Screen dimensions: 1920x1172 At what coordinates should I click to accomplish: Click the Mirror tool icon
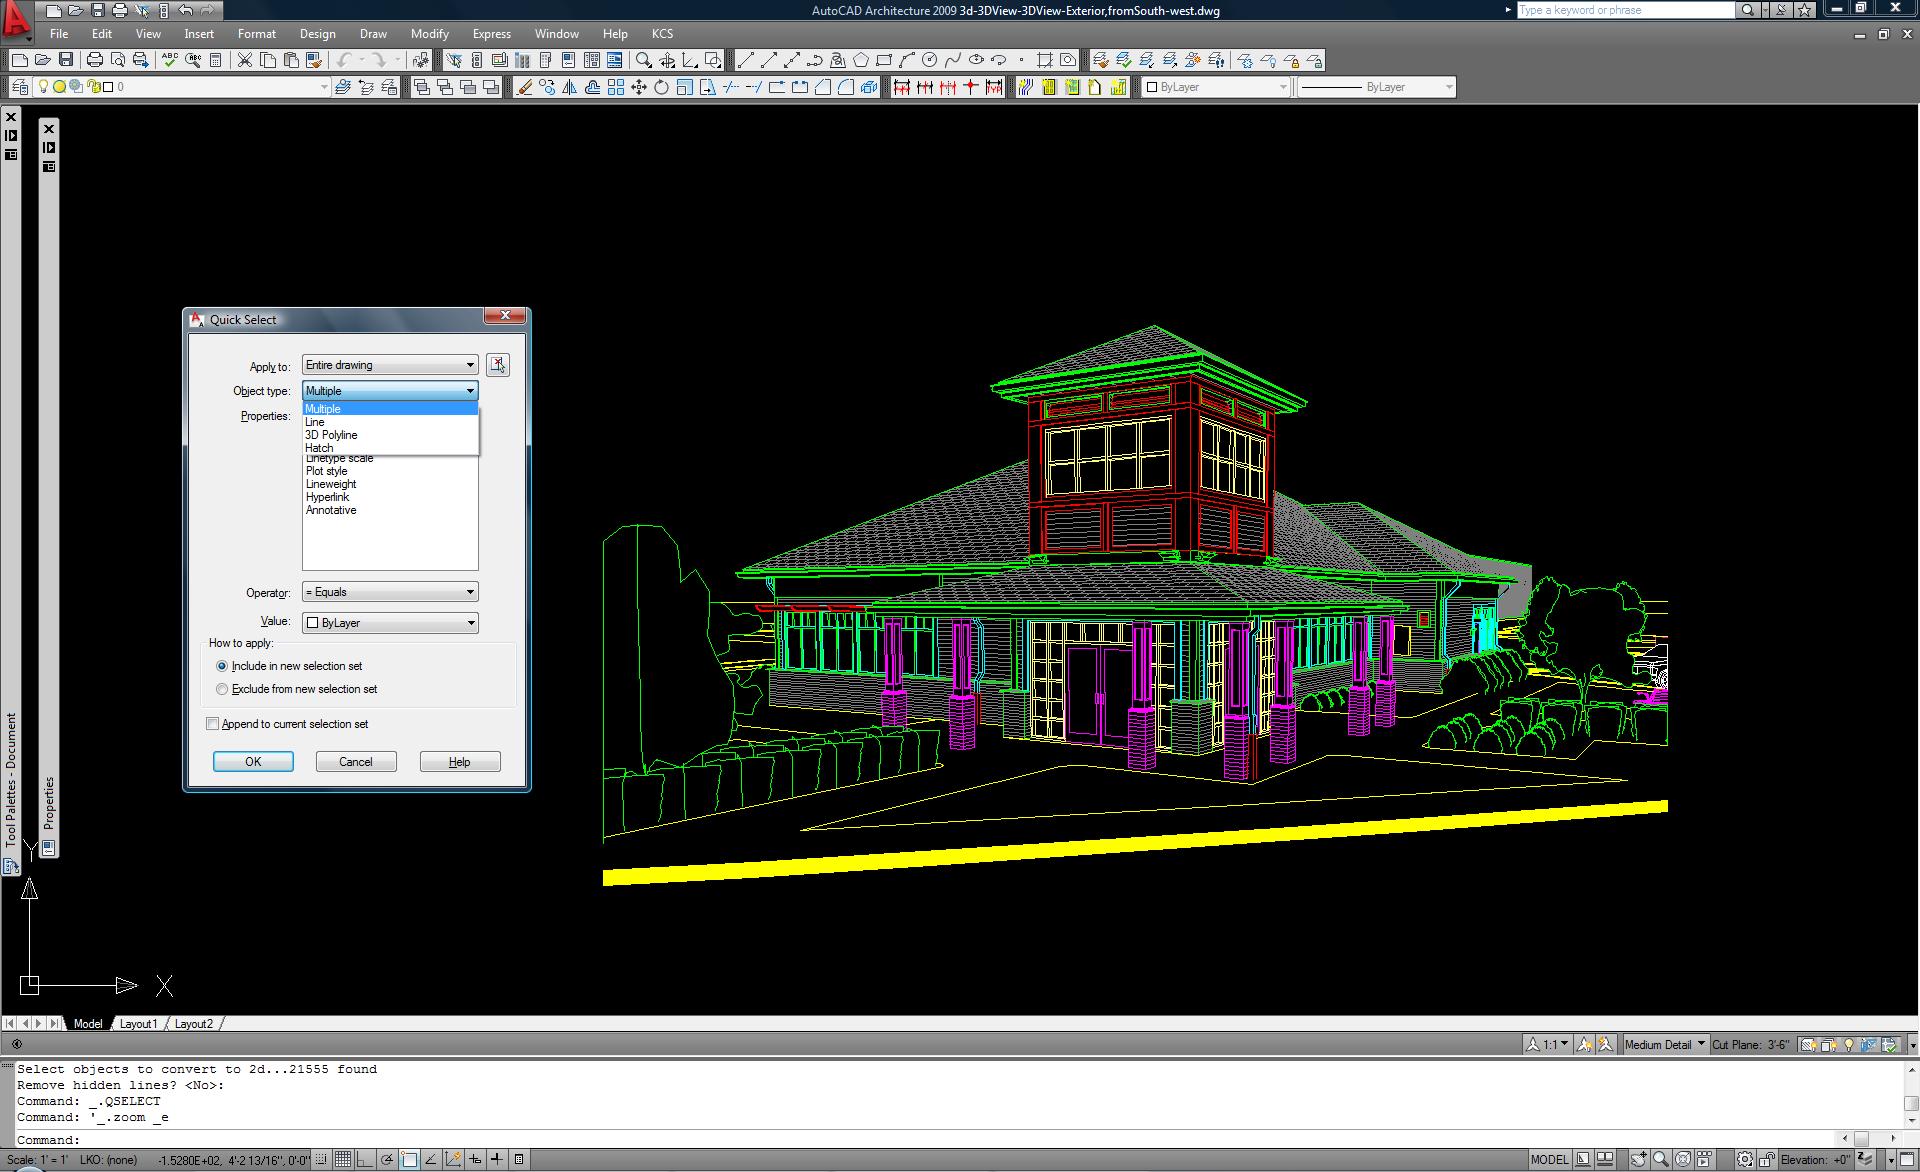point(570,87)
